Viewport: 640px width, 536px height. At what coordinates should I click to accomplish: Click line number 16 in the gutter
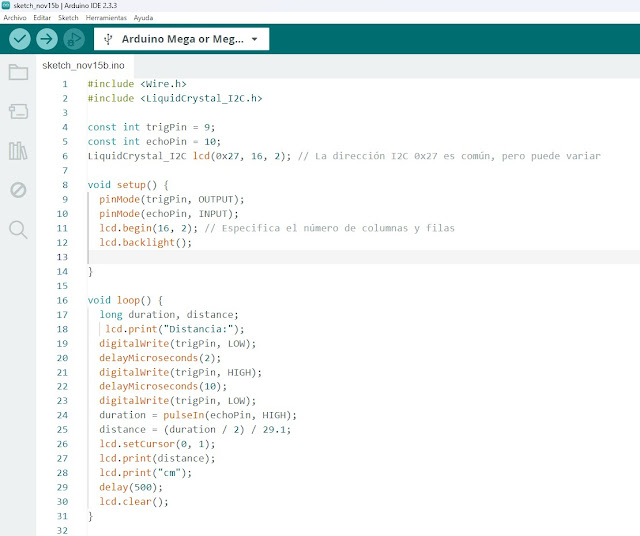click(62, 300)
